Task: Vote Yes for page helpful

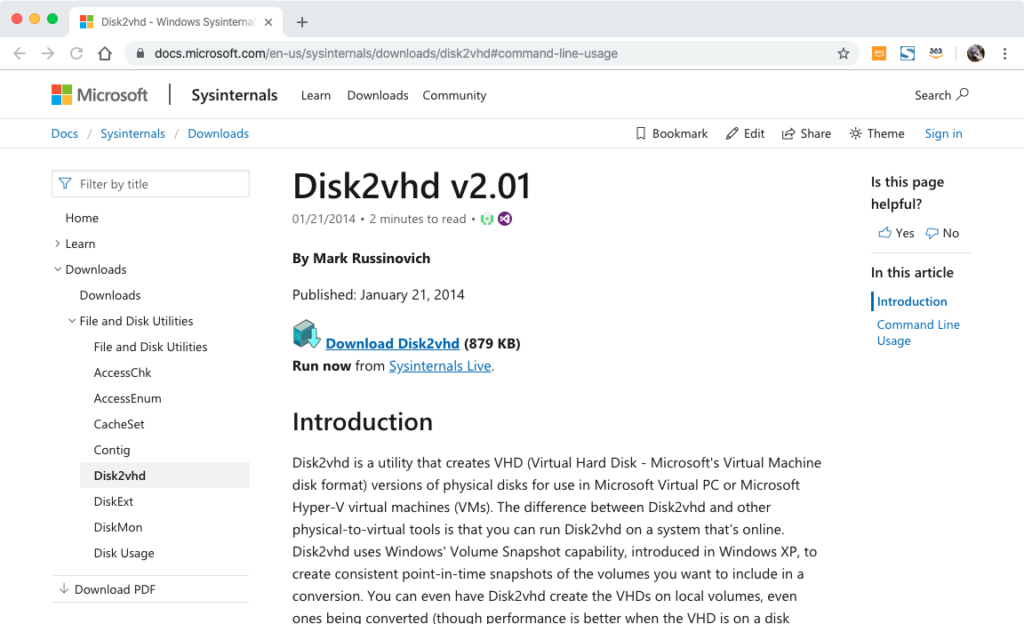Action: pyautogui.click(x=896, y=233)
